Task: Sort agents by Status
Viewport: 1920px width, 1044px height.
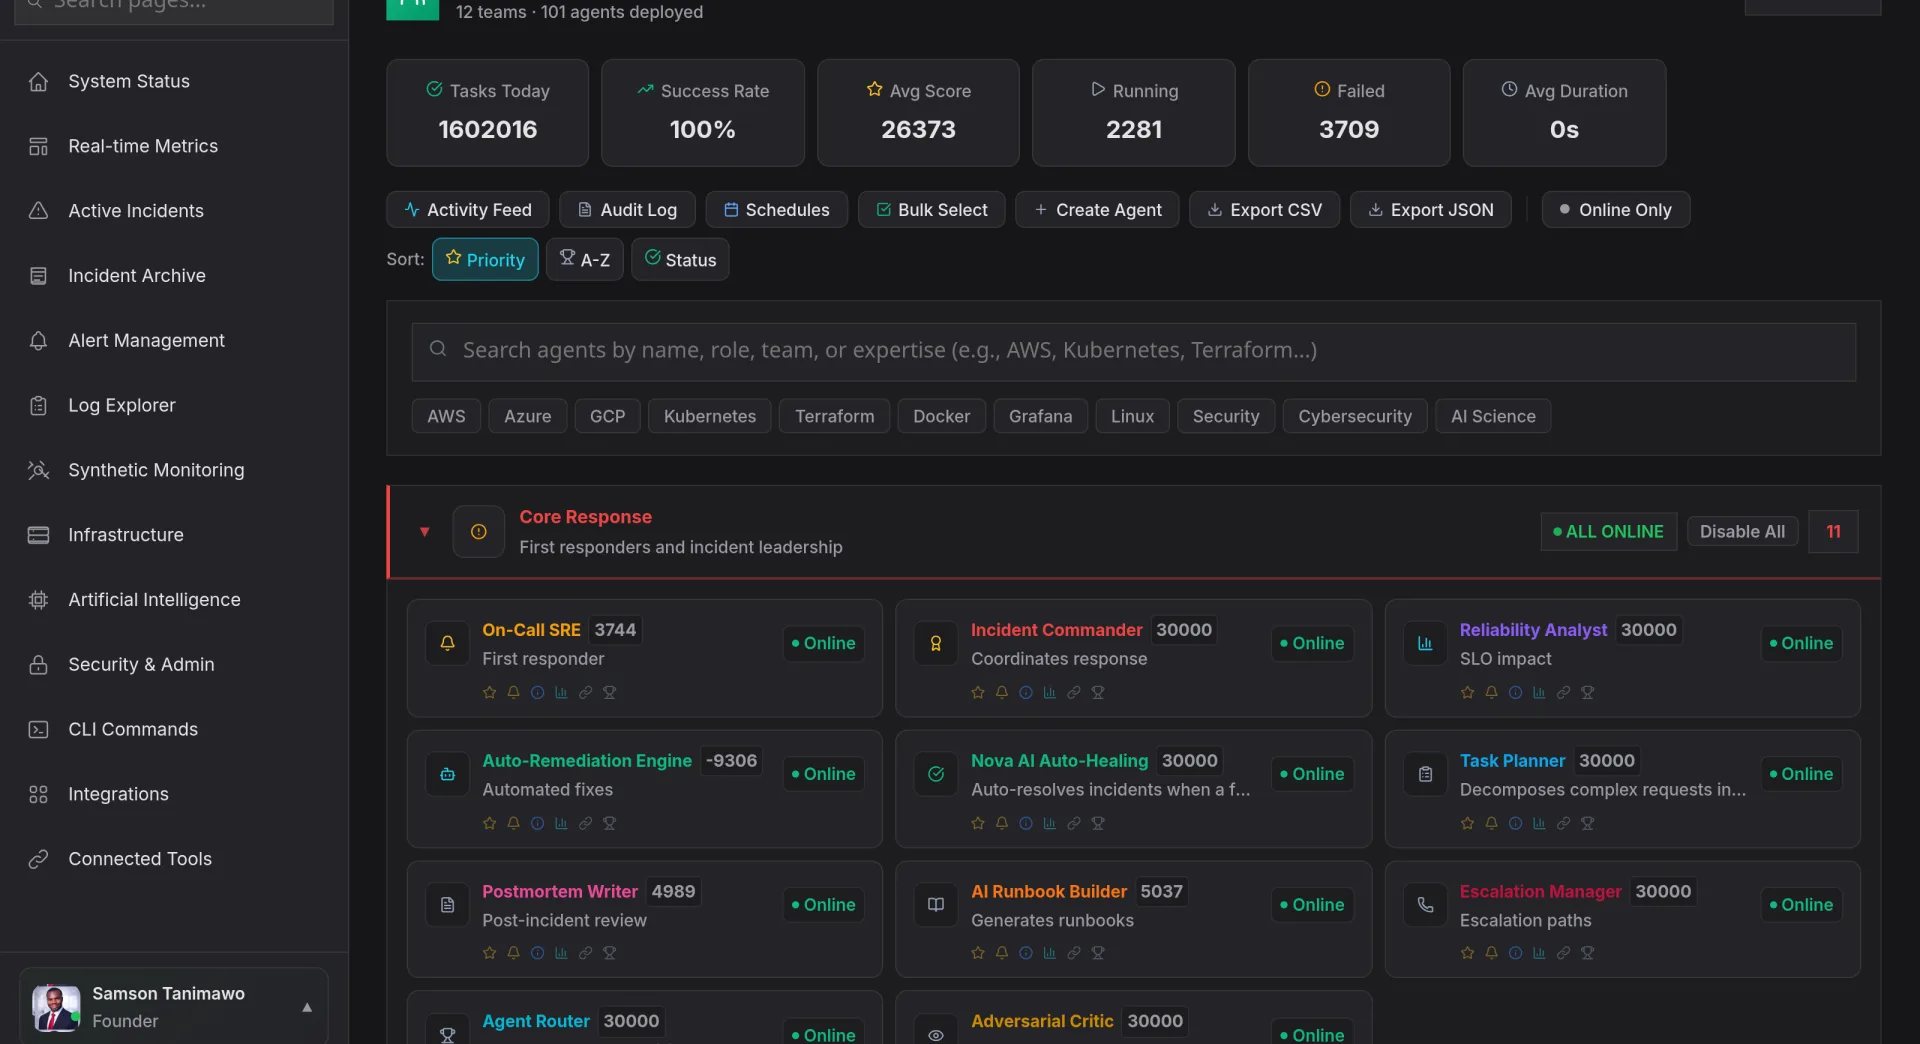Action: pyautogui.click(x=680, y=260)
